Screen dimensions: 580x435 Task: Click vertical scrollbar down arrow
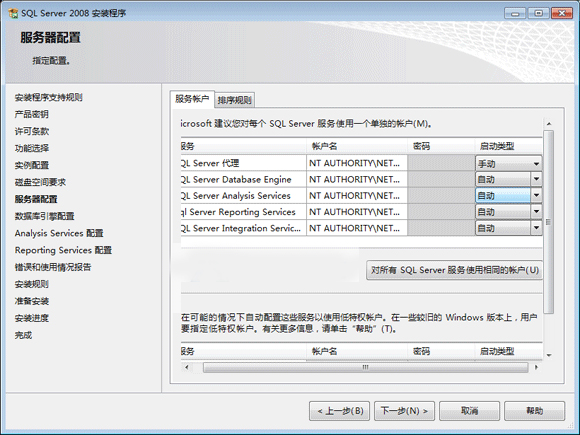point(549,355)
